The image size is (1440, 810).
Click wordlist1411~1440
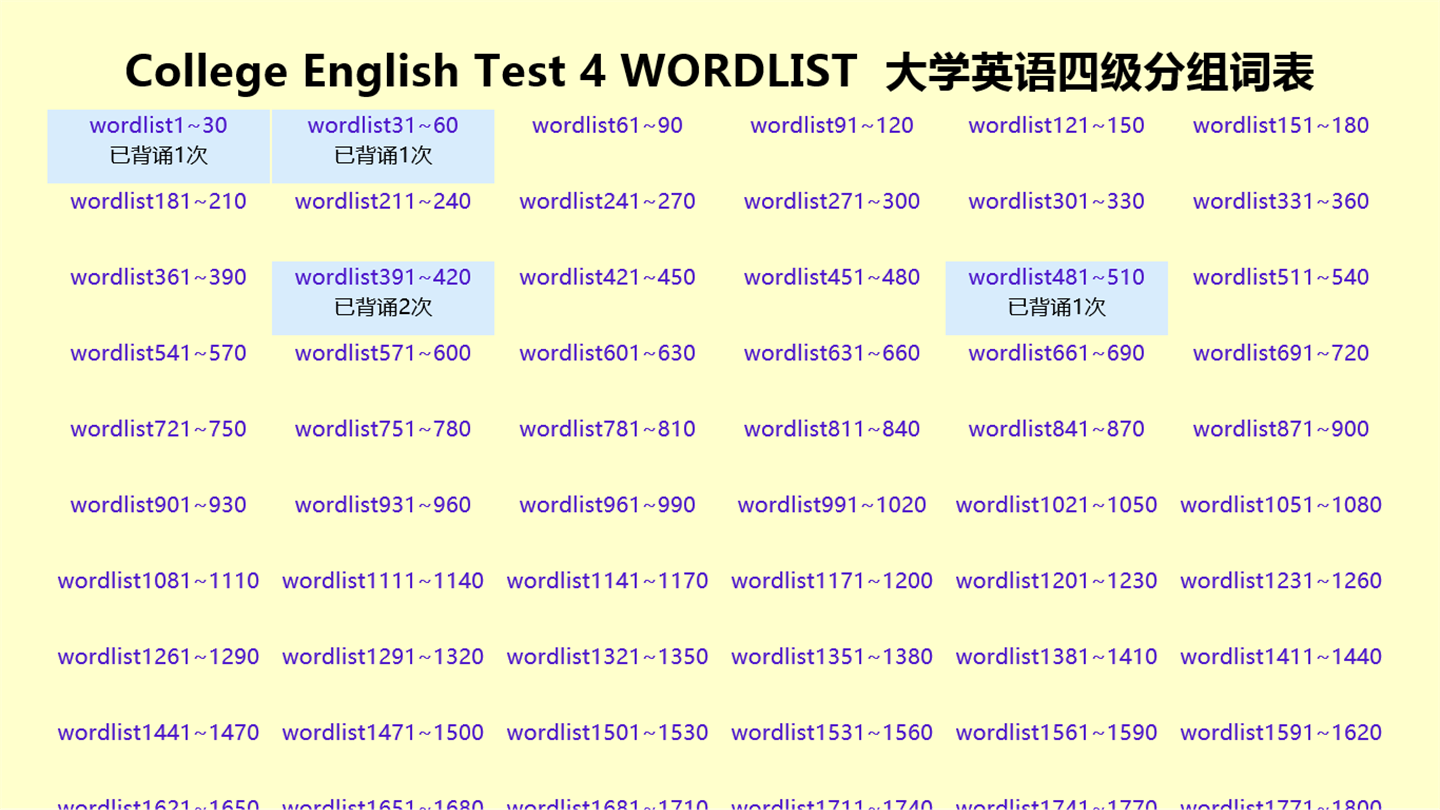click(x=1281, y=657)
